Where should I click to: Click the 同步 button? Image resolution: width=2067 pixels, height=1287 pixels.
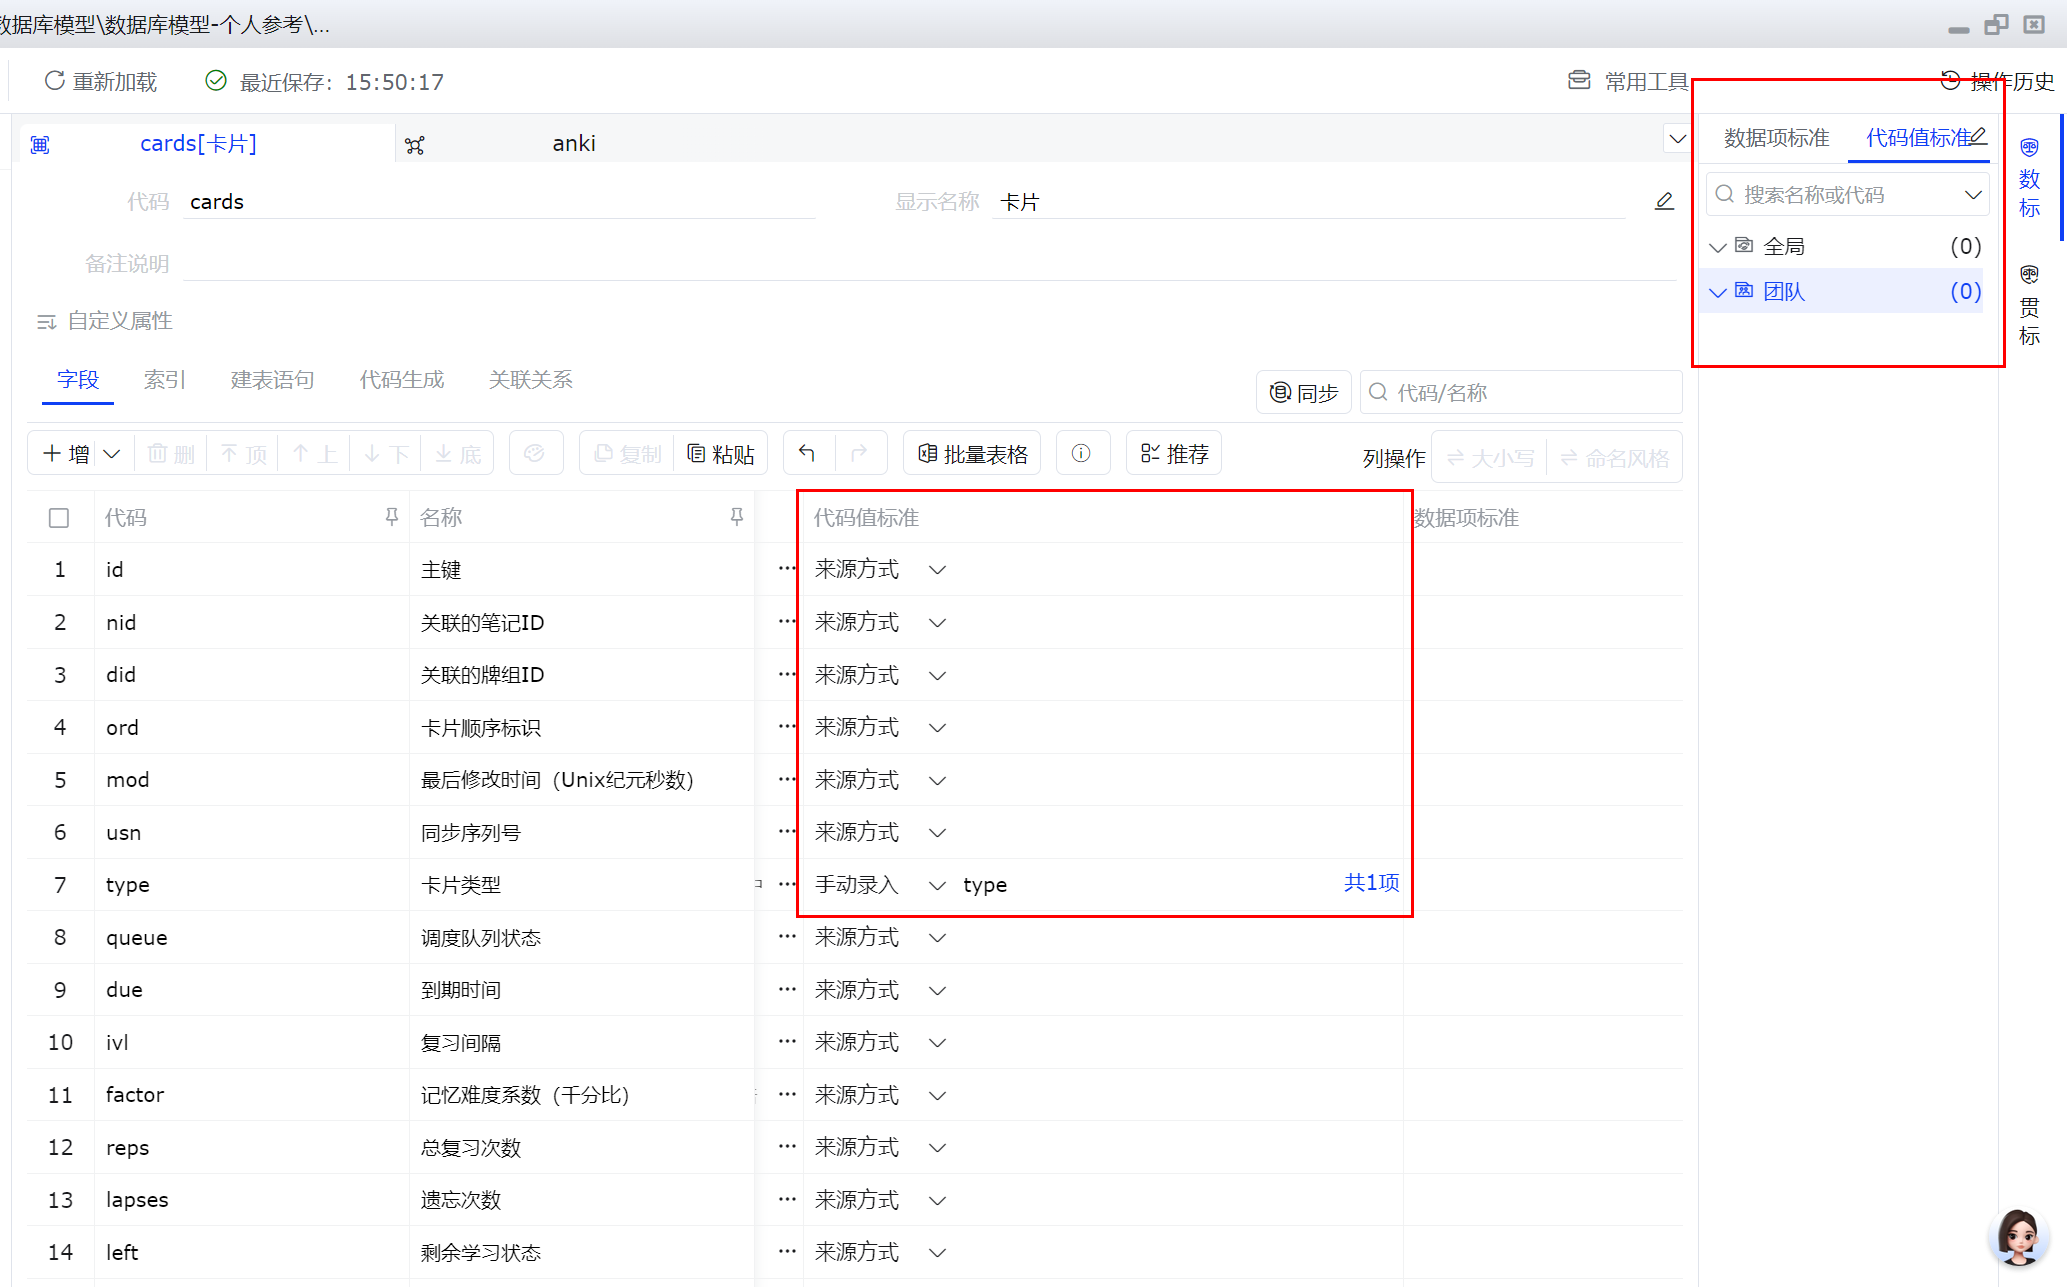1304,393
